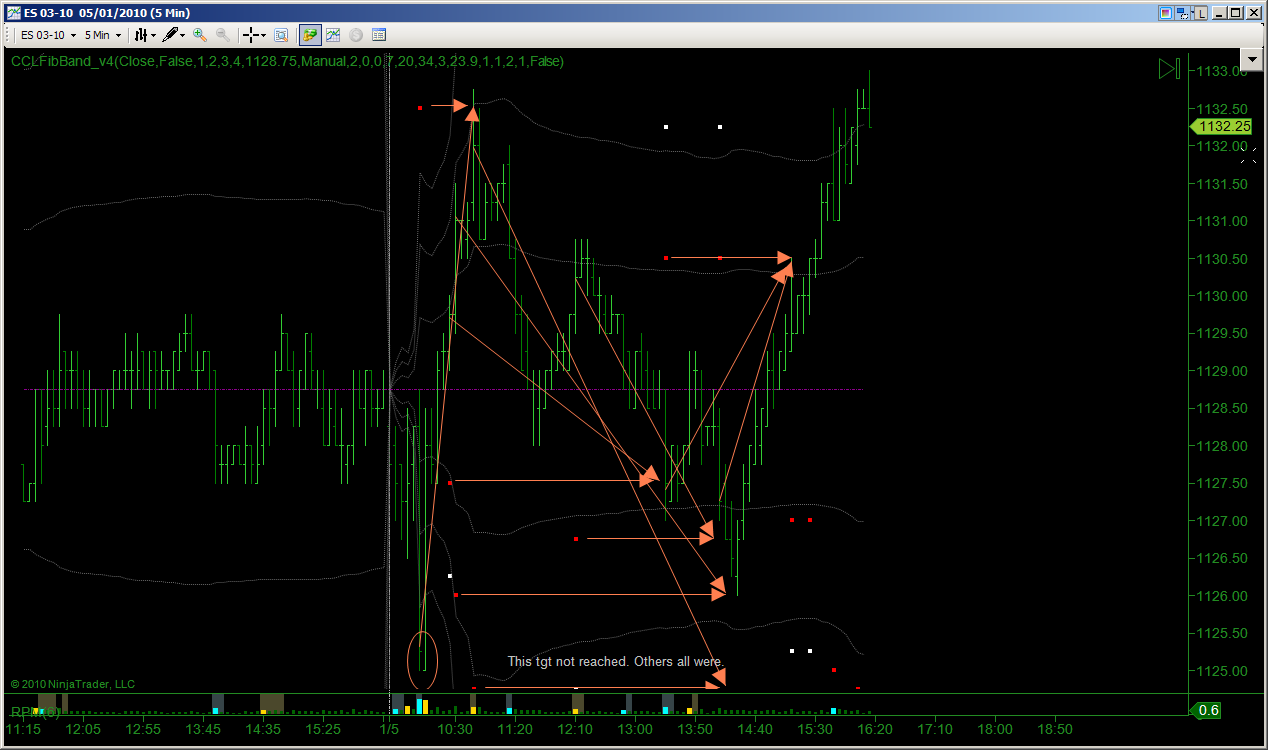
Task: Expand the crosshair dropdown arrow
Action: click(x=263, y=35)
